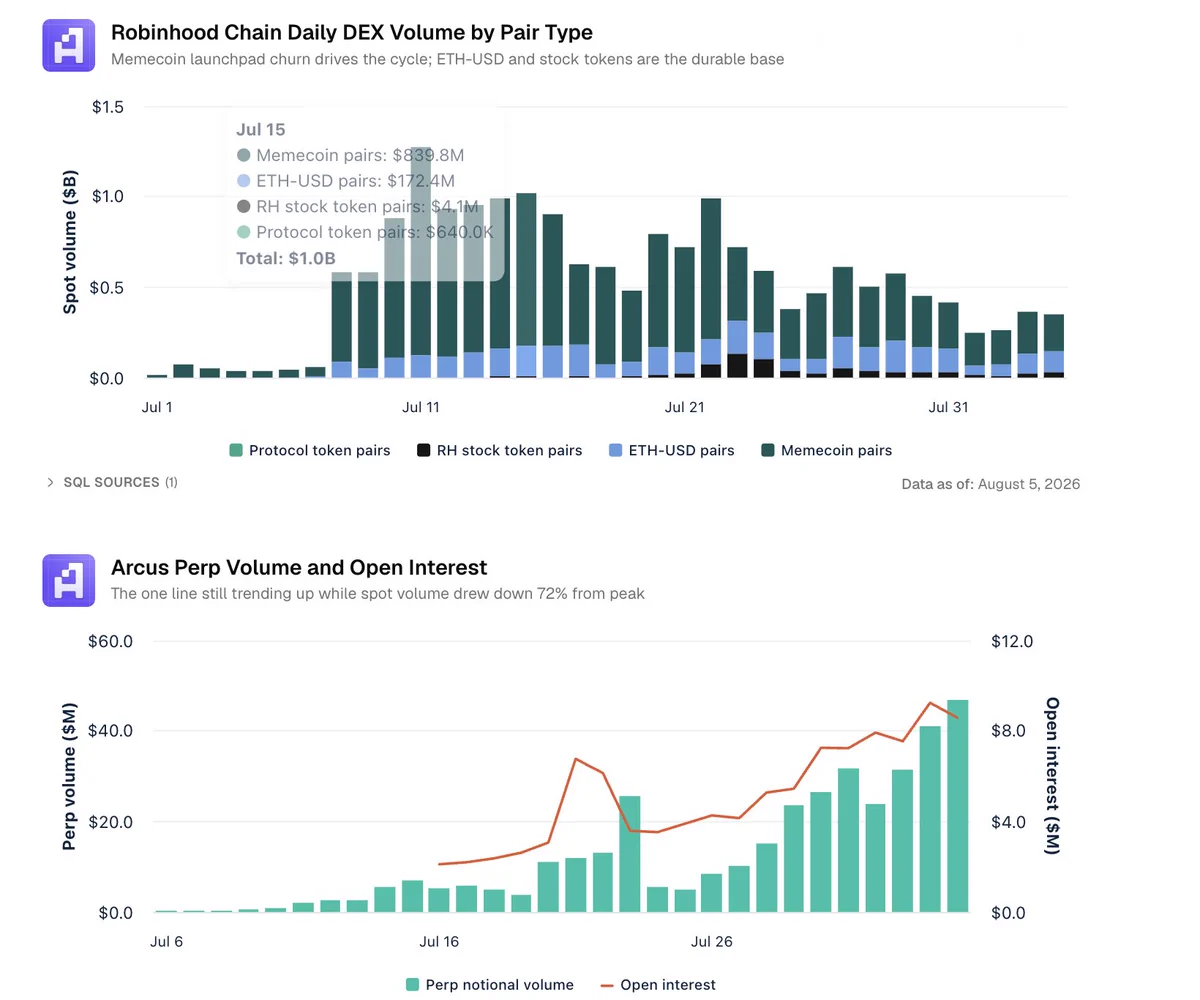Toggle the ETH-USD pairs legend item
The image size is (1200, 1000).
click(x=671, y=450)
